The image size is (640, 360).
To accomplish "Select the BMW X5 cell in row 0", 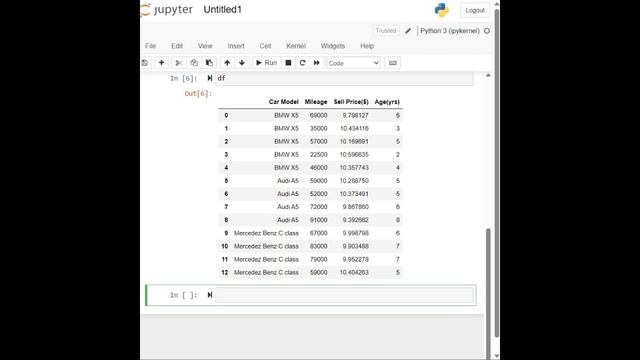I will coord(286,116).
